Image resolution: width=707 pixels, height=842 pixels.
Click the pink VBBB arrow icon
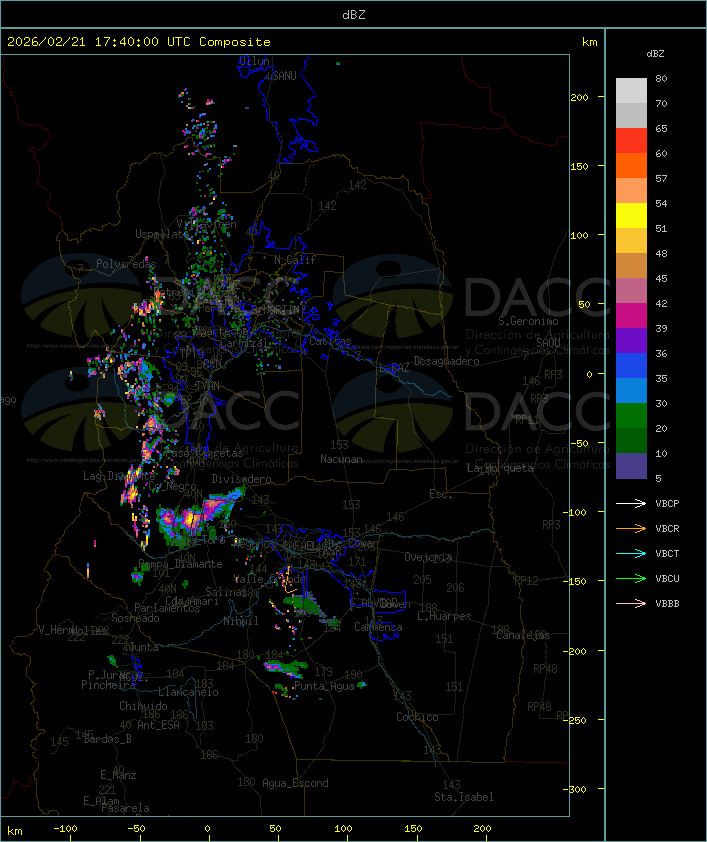click(631, 604)
